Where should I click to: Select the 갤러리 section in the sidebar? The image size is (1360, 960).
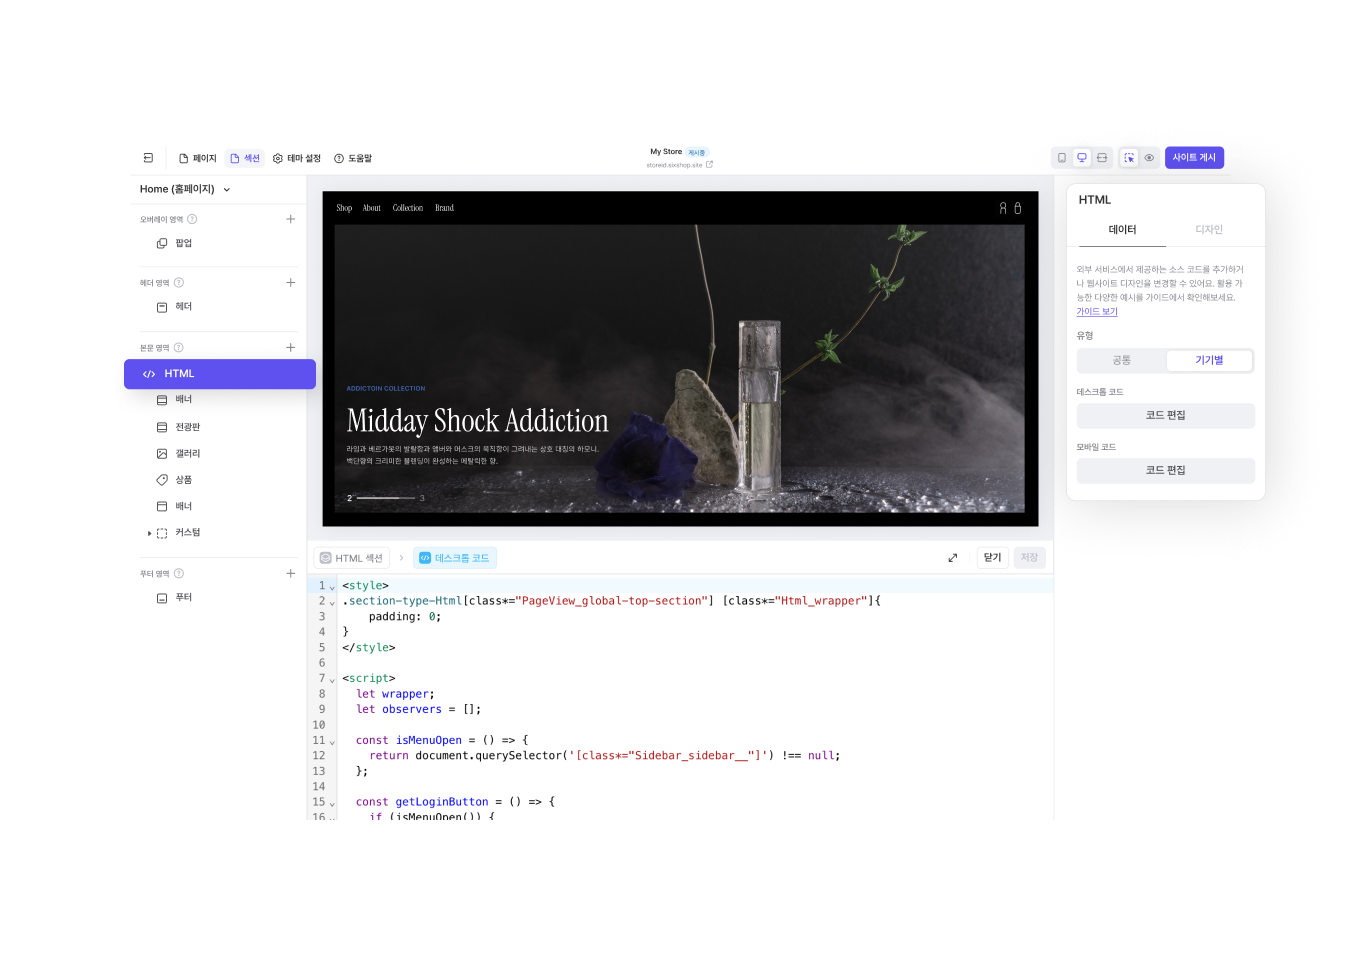[x=187, y=454]
